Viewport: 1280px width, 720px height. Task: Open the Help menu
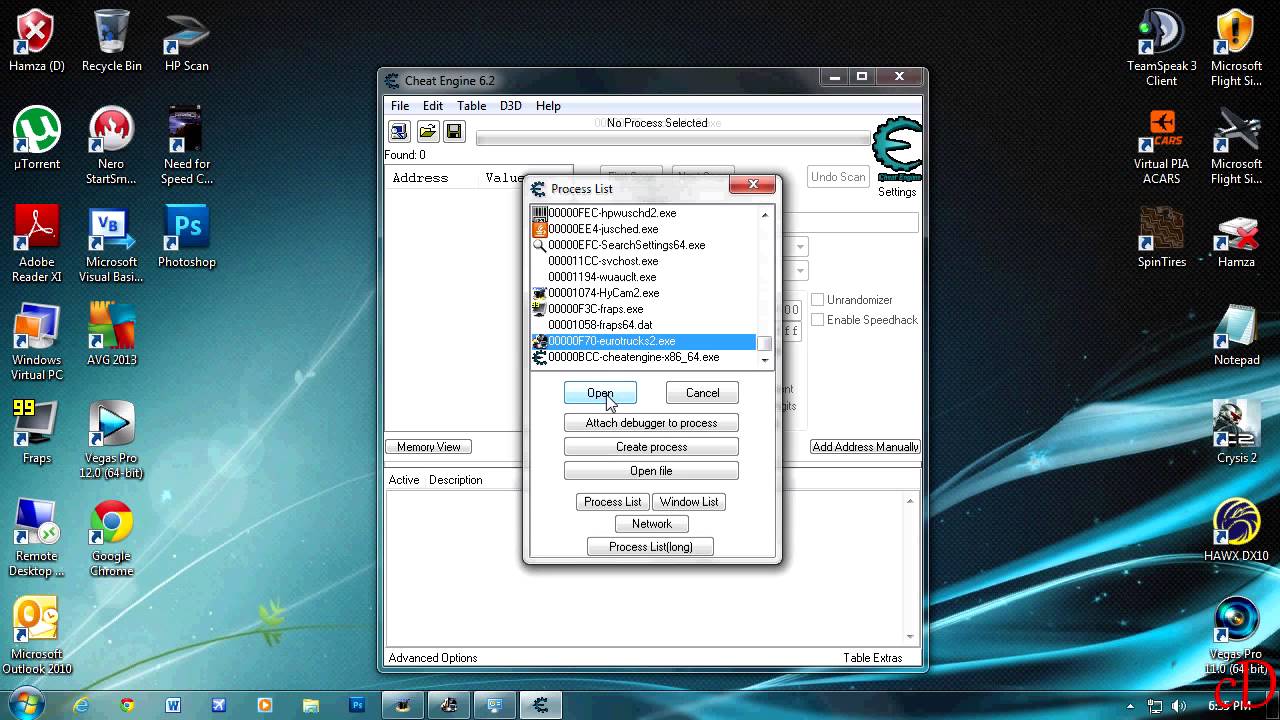coord(548,106)
